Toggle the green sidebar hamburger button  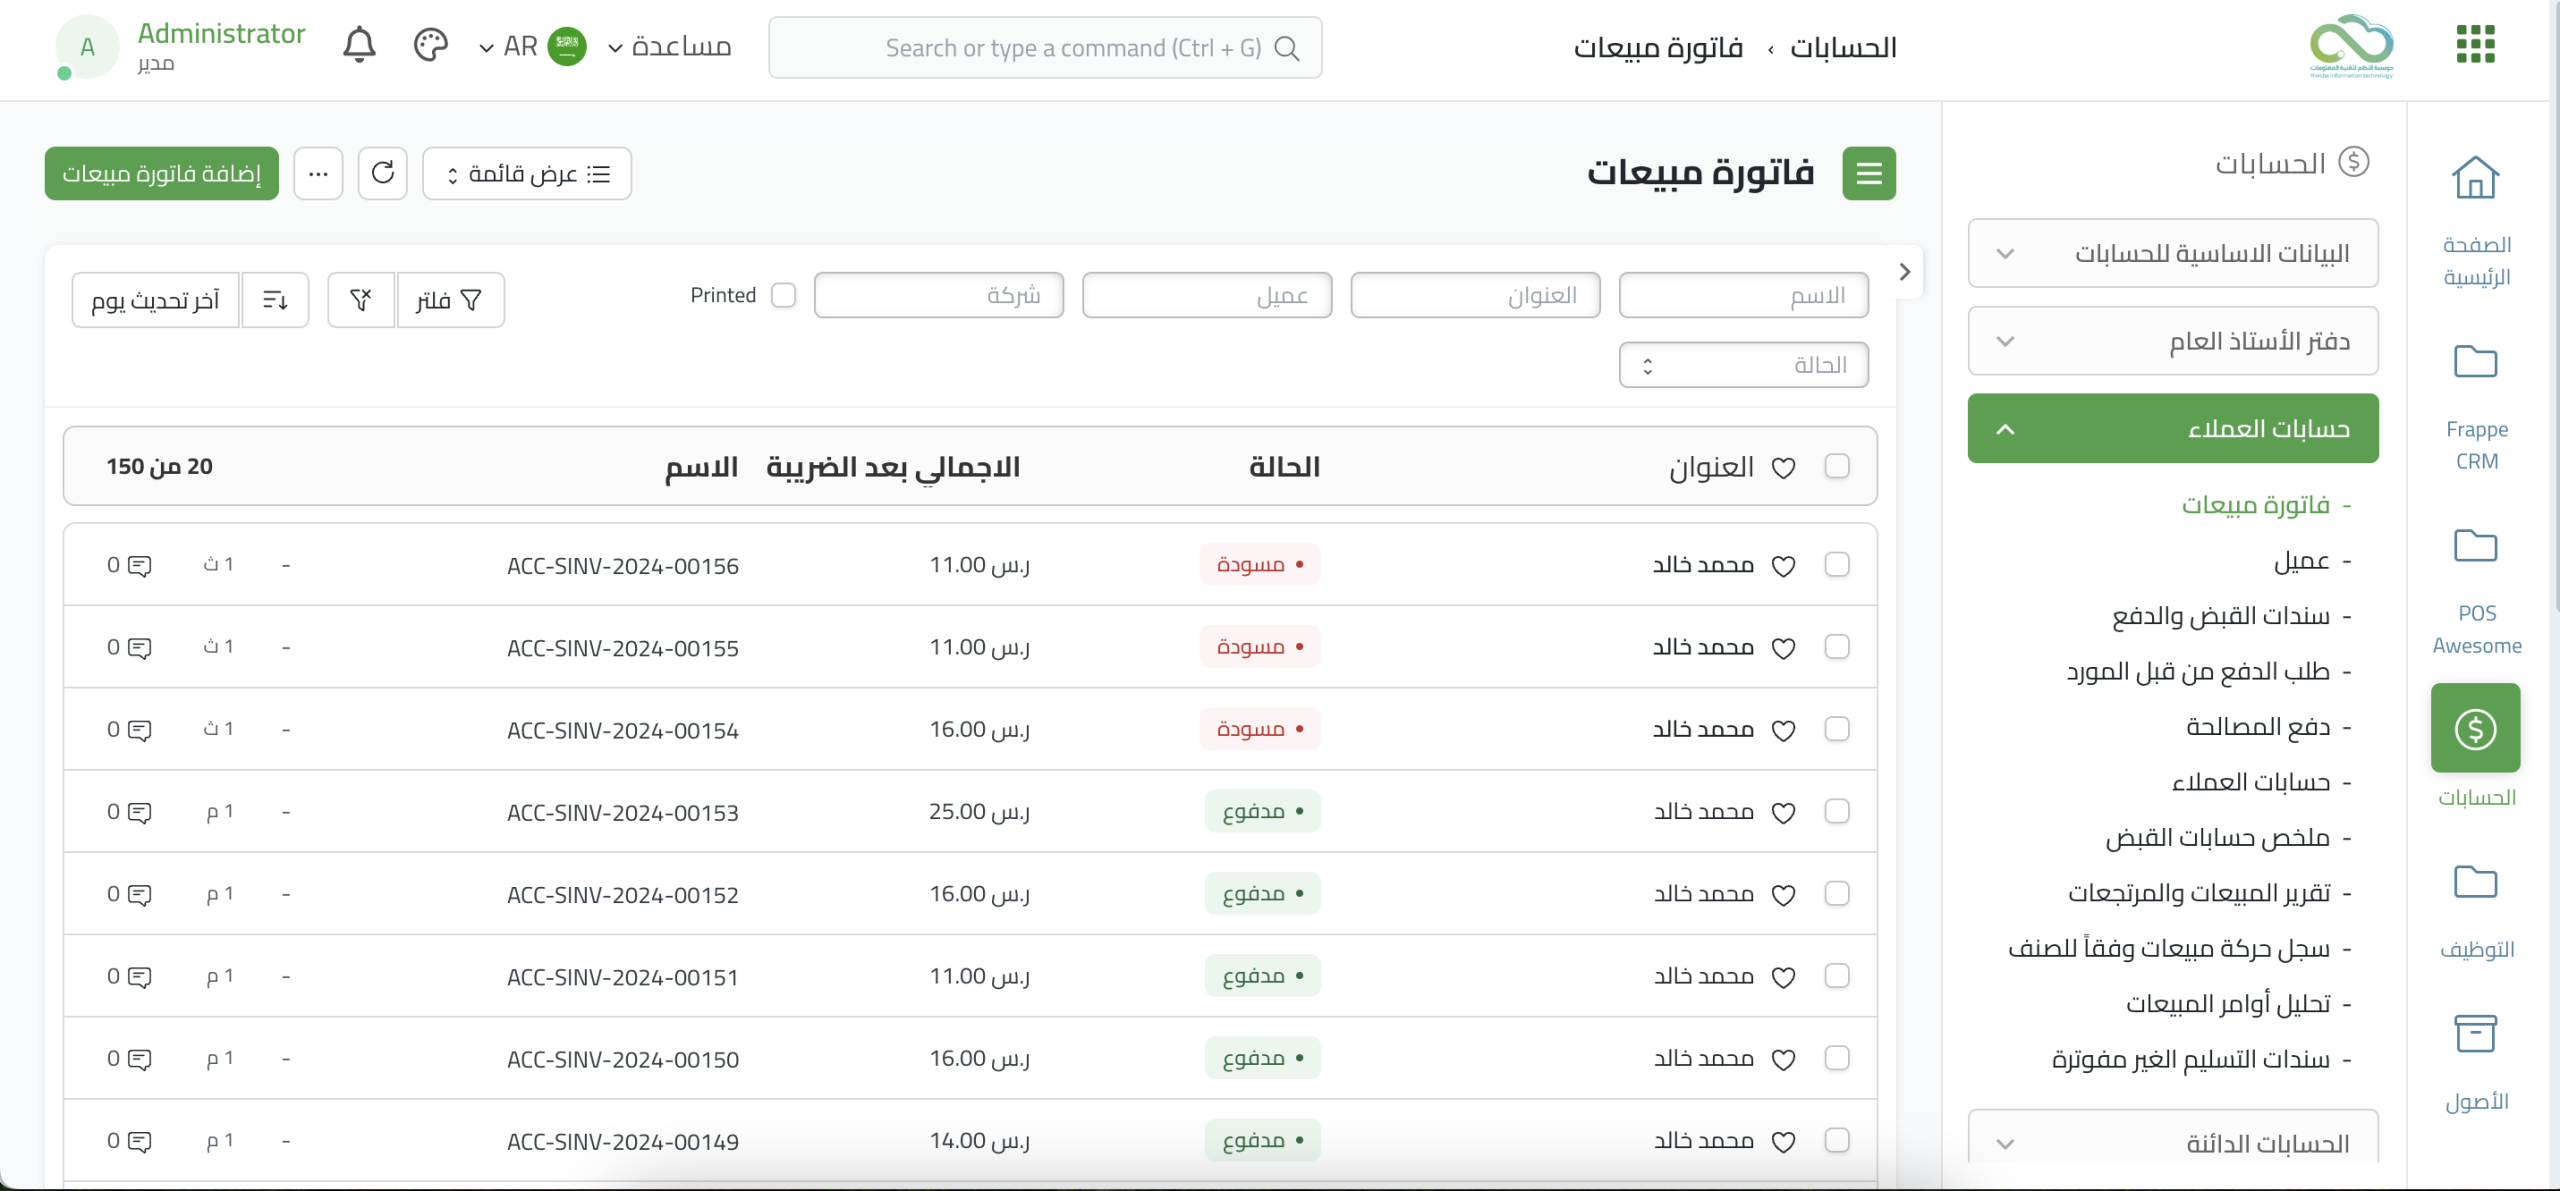[x=1868, y=173]
